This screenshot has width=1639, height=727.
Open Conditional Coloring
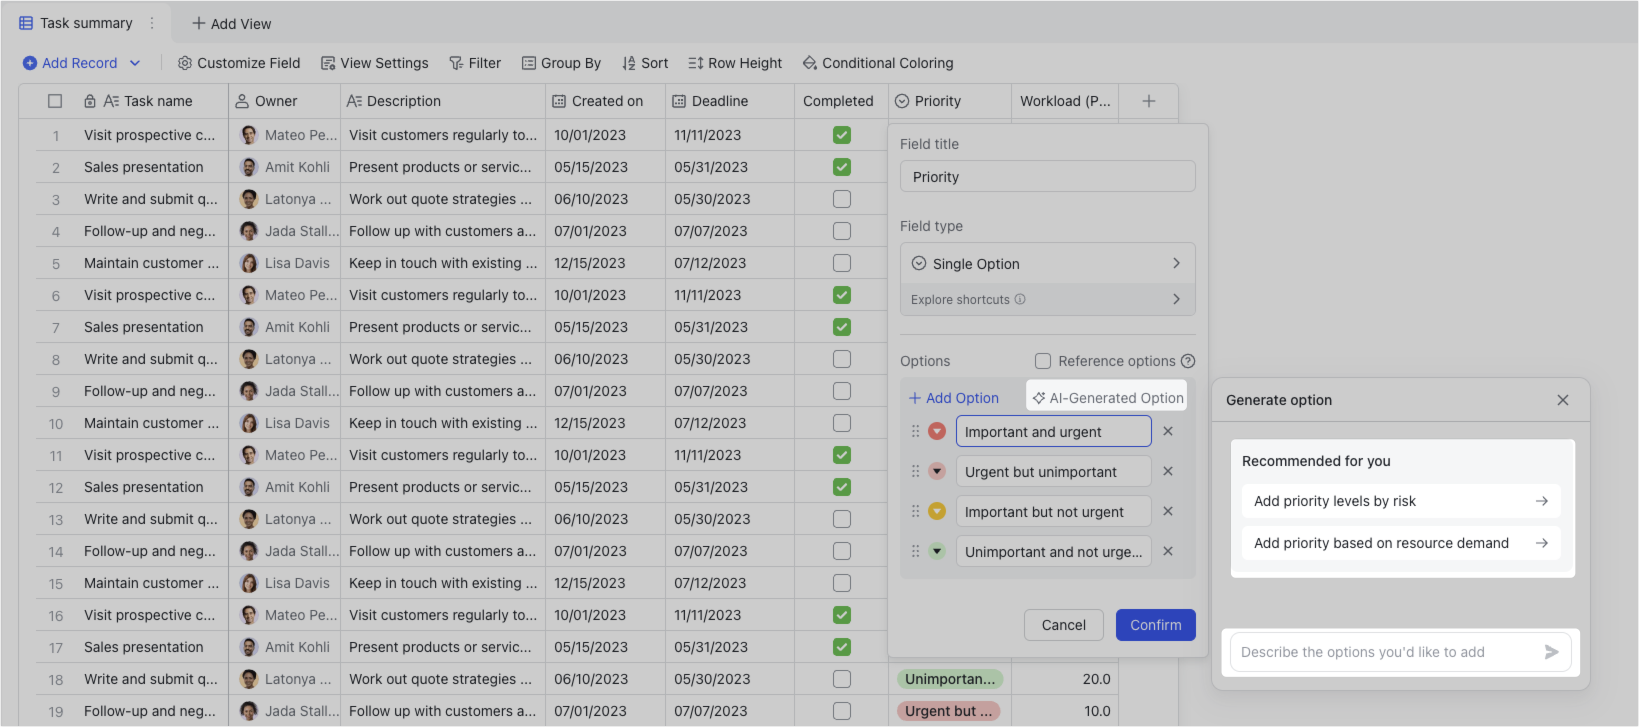878,63
